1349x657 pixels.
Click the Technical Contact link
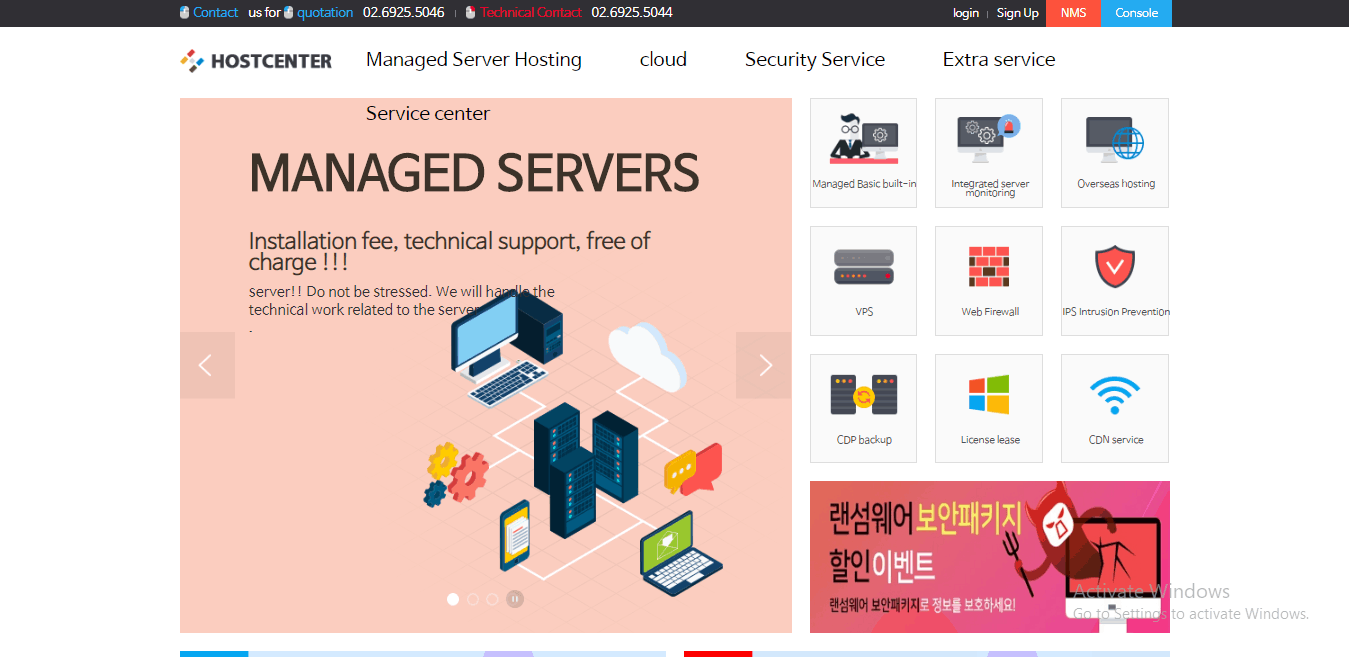531,13
